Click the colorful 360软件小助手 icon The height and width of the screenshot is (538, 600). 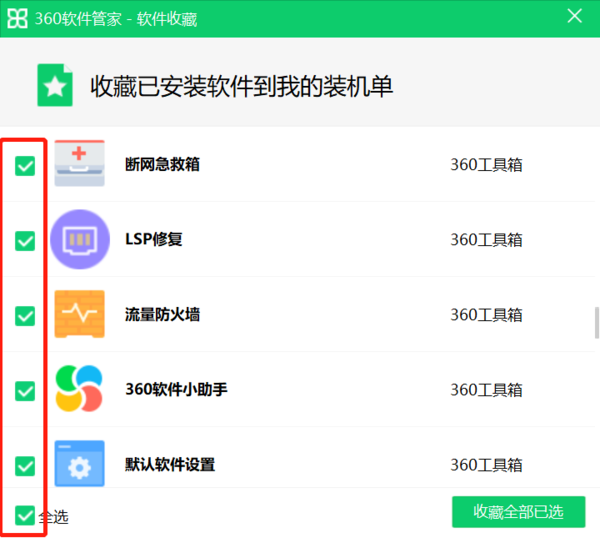pos(79,389)
